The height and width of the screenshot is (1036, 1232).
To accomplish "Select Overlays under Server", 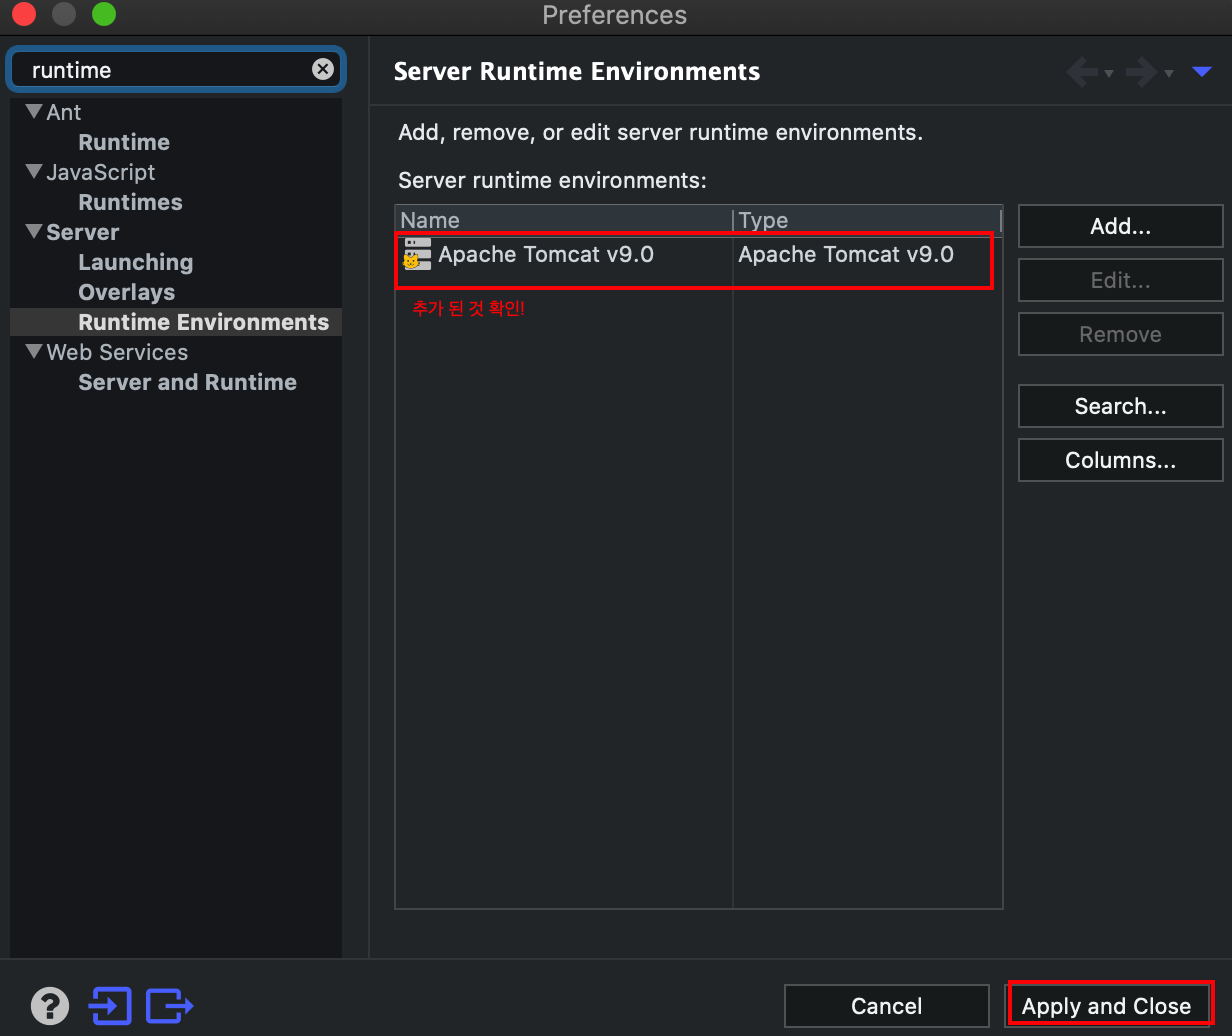I will click(126, 292).
